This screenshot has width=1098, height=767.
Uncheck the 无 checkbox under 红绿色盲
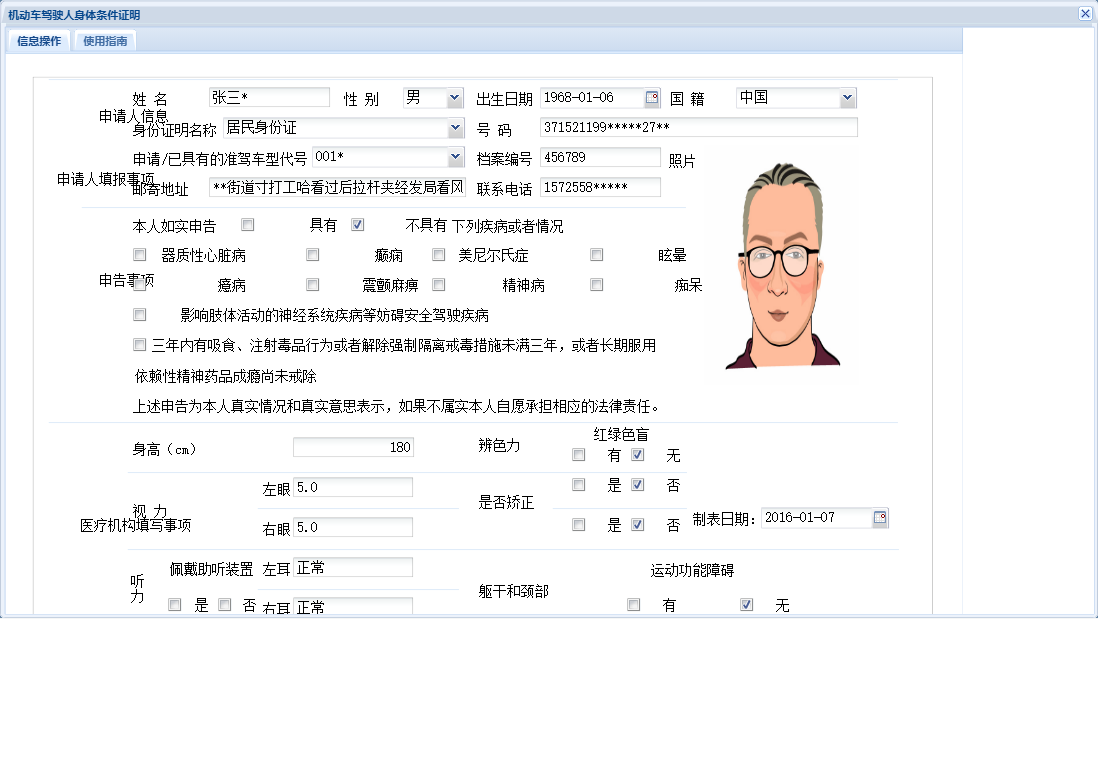tap(637, 454)
